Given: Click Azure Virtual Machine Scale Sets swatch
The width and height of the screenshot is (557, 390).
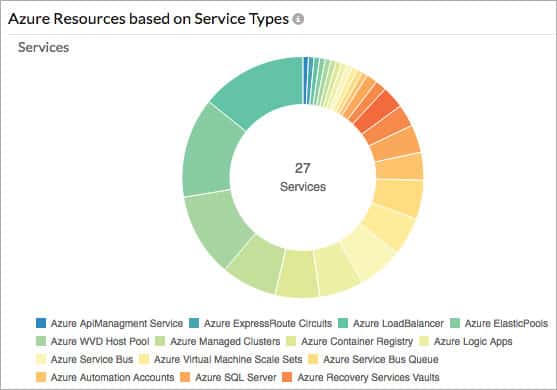Looking at the screenshot, I should tap(144, 359).
